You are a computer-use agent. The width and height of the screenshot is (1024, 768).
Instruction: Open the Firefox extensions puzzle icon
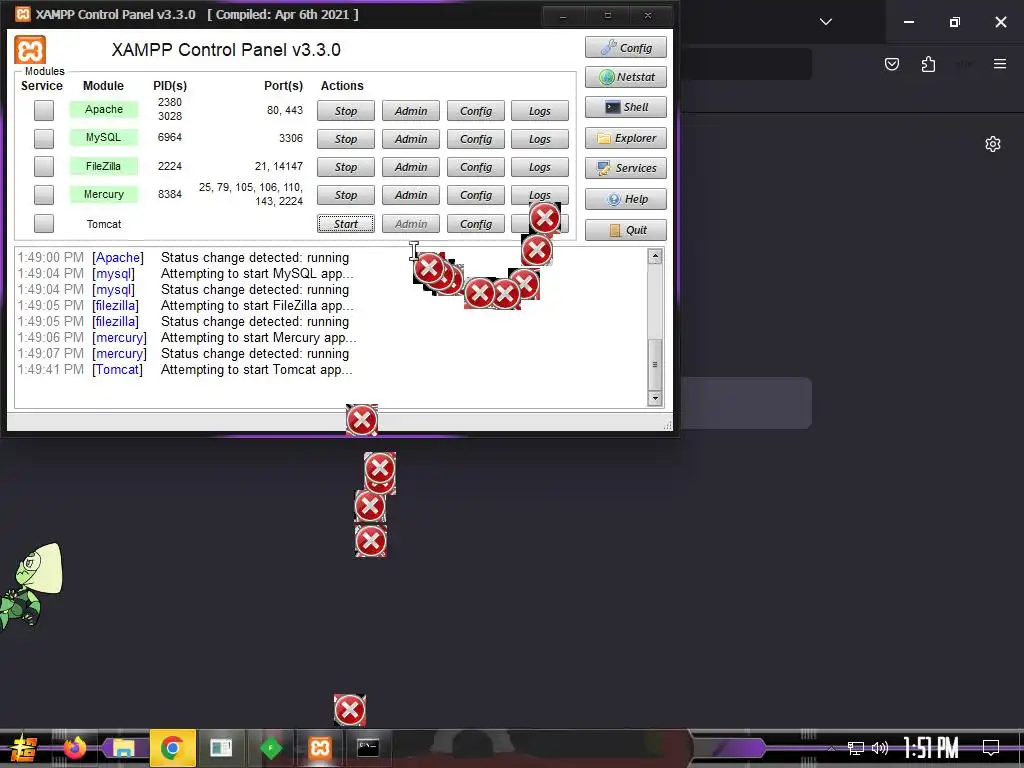pyautogui.click(x=928, y=64)
